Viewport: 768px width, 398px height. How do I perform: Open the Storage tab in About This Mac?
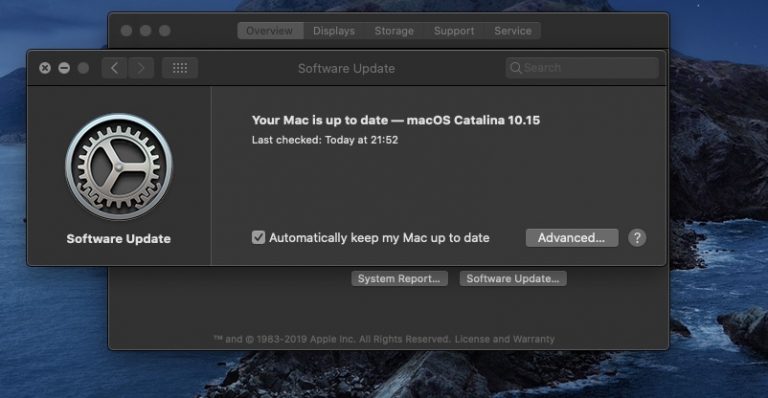394,31
